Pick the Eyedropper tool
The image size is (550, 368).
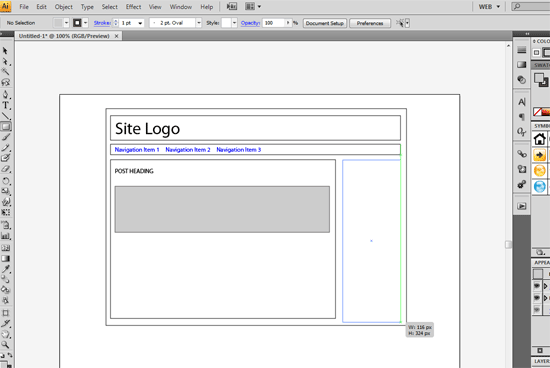(x=5, y=269)
